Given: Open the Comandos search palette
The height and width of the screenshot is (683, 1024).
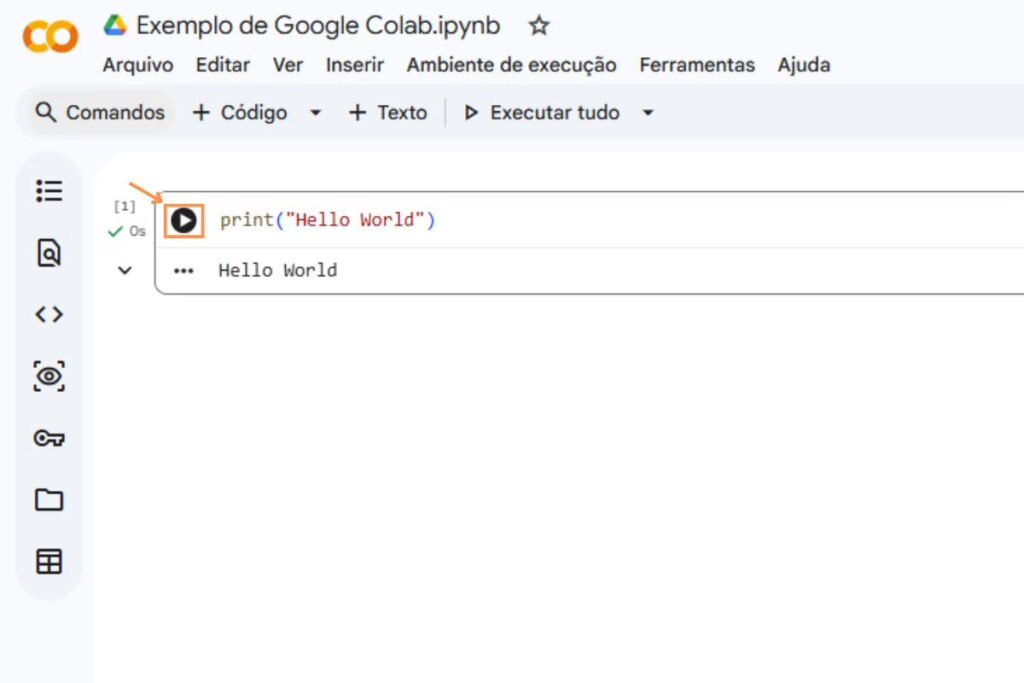Looking at the screenshot, I should 99,113.
